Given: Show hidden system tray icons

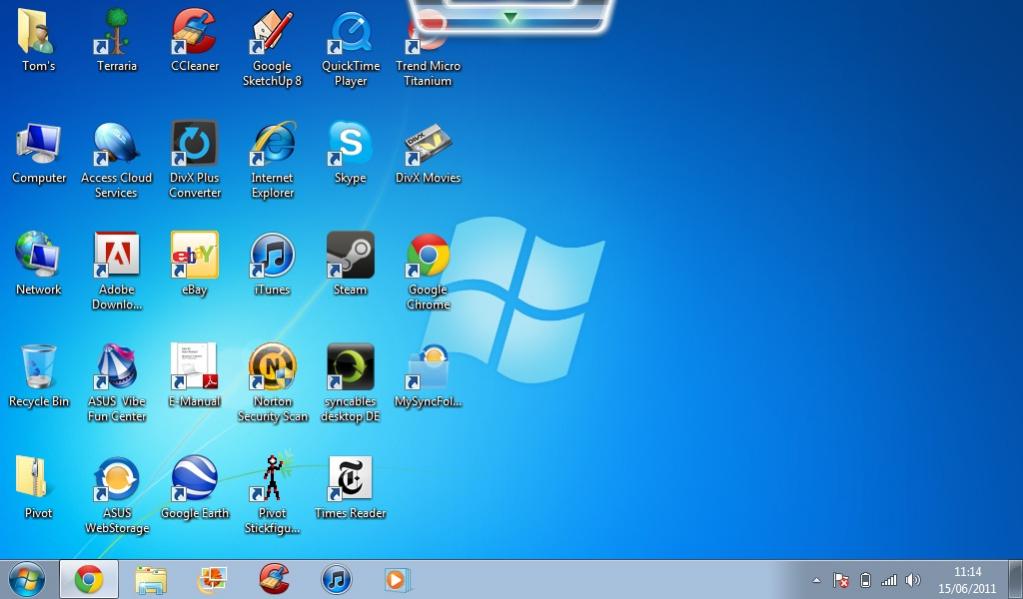Looking at the screenshot, I should pos(816,580).
